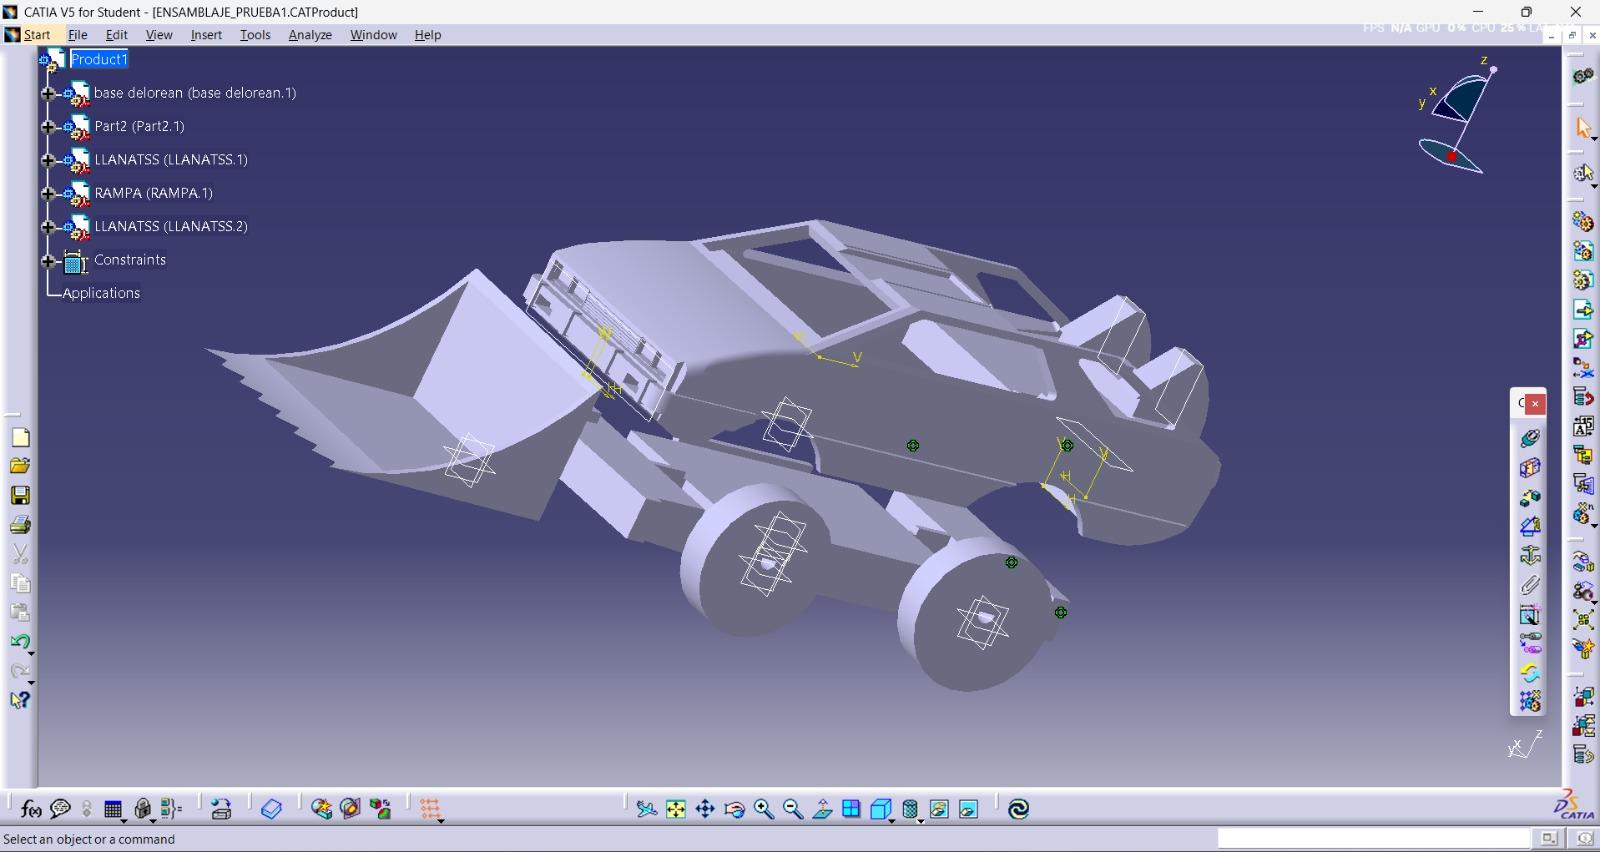The height and width of the screenshot is (852, 1600).
Task: Toggle the Swap Visible Space icon
Action: (x=968, y=809)
